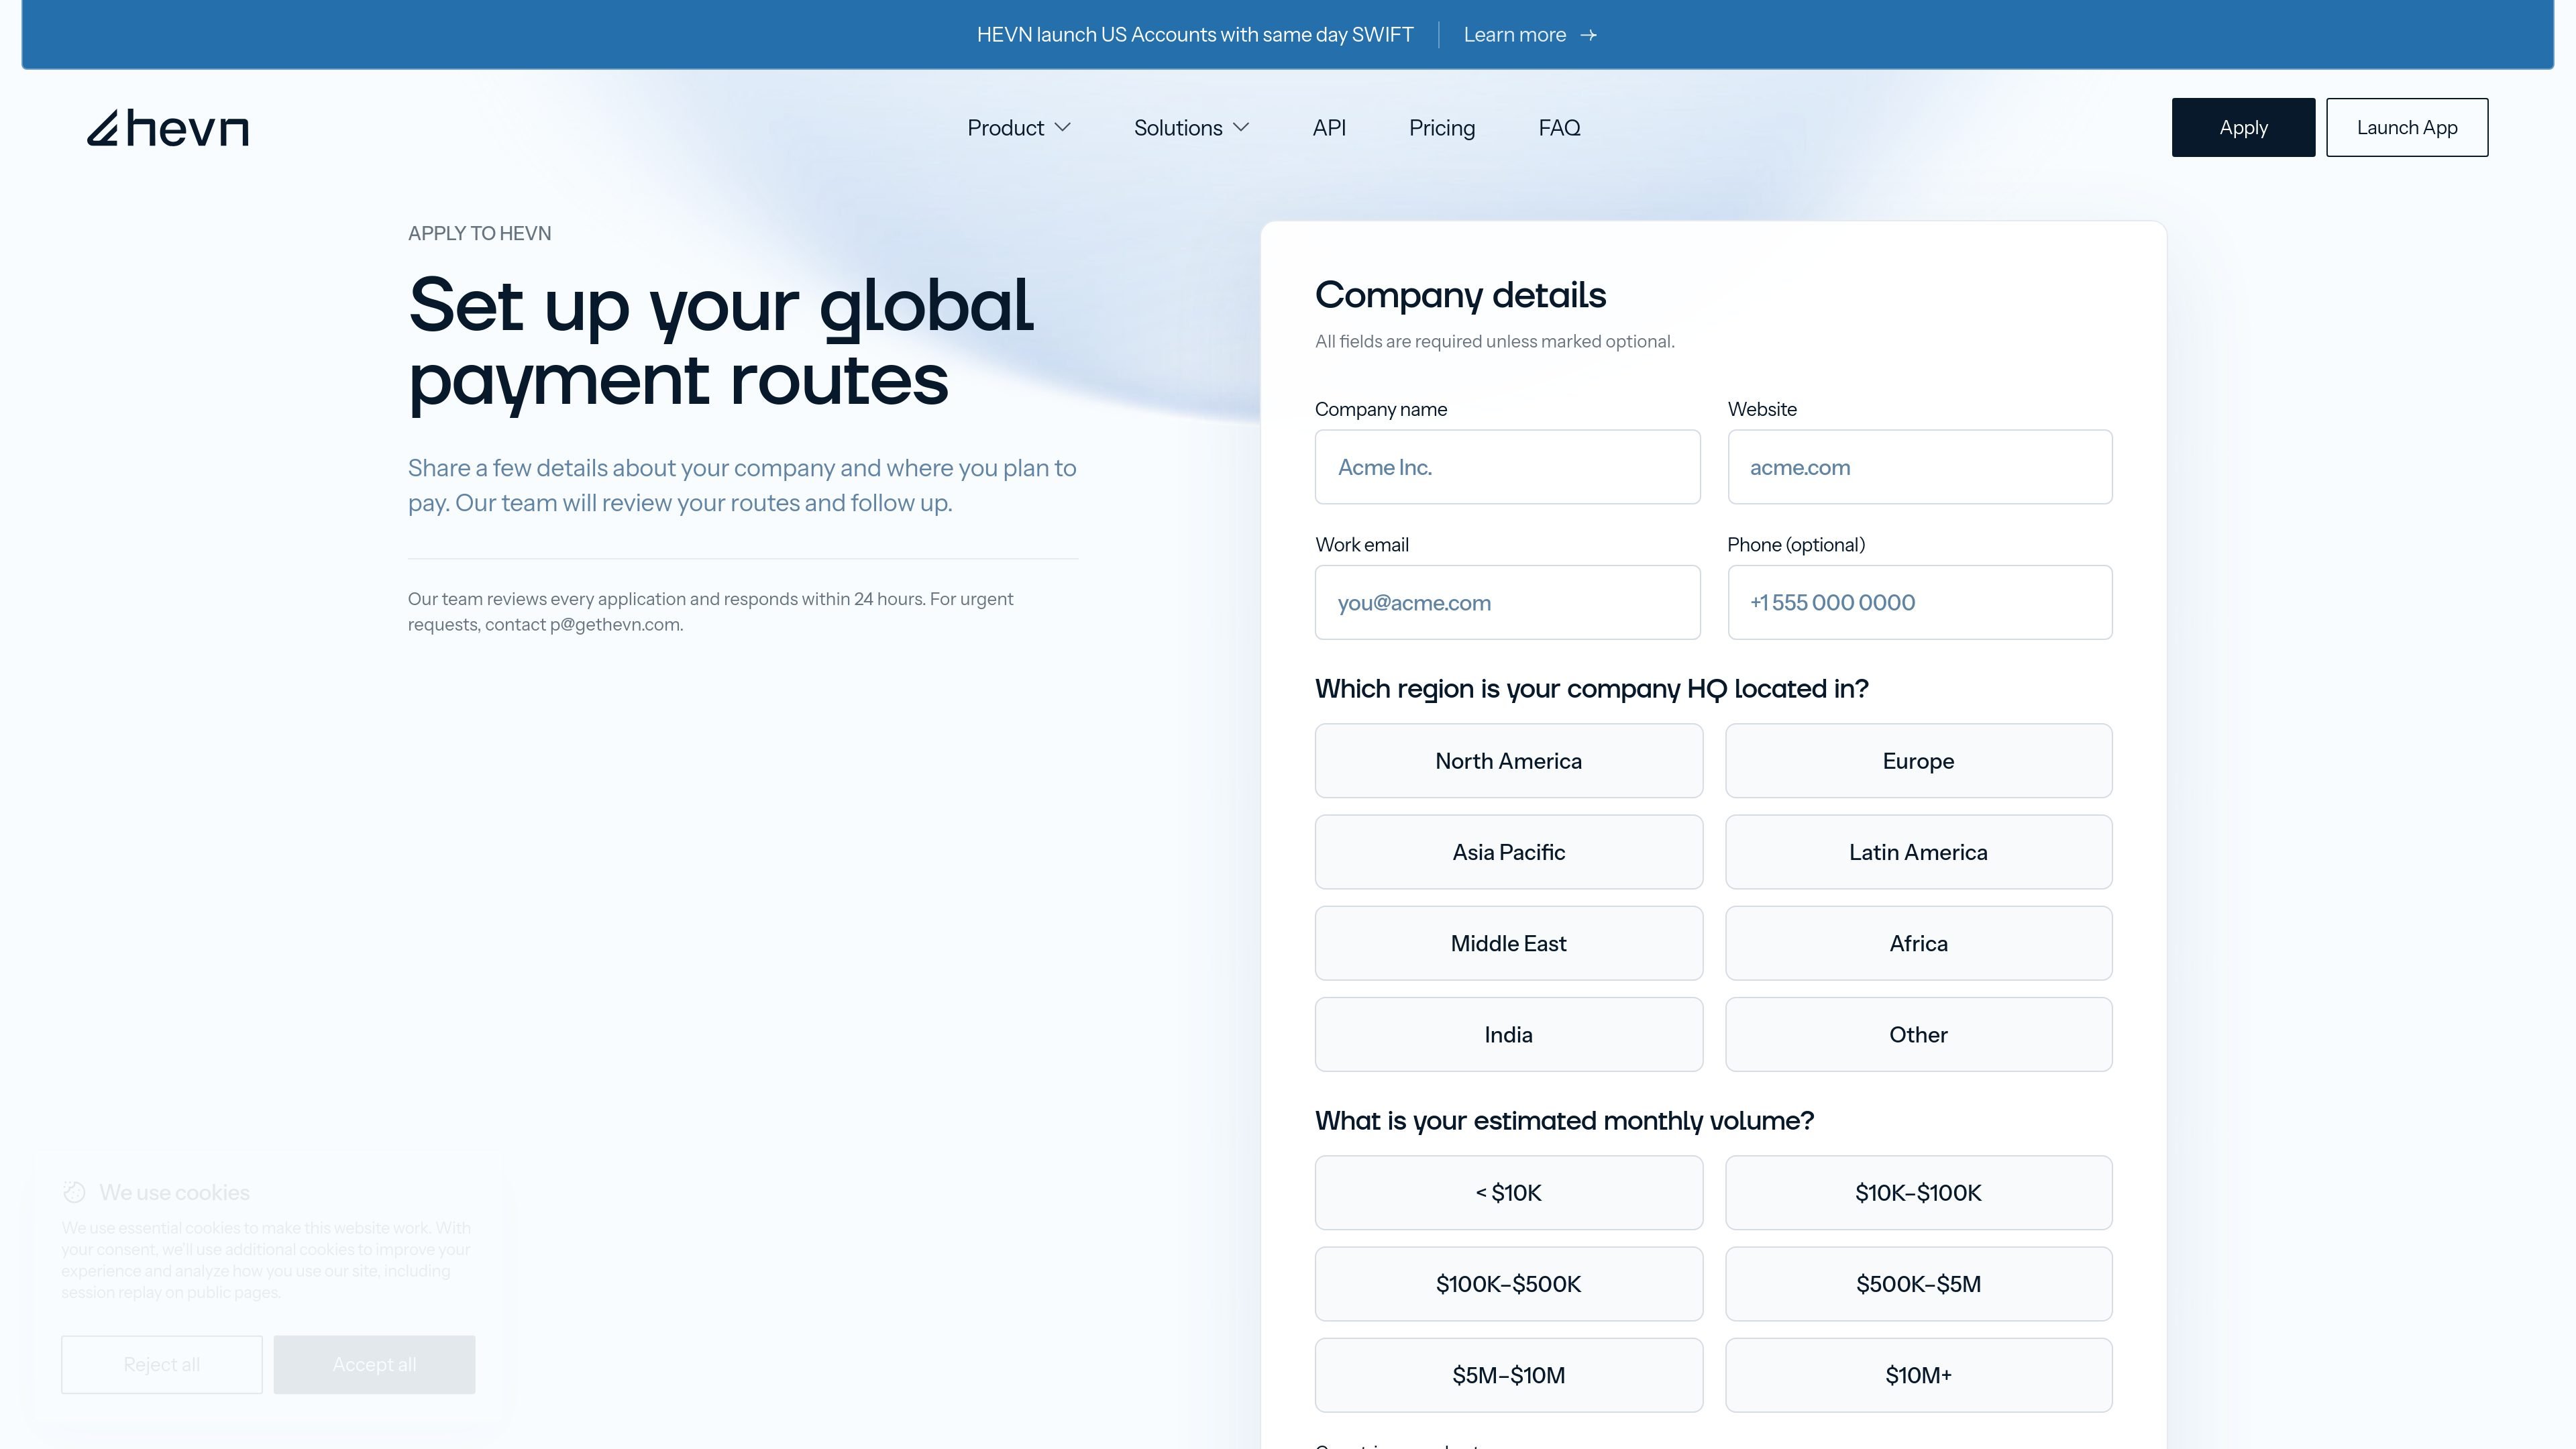Click the Work email input field

[1507, 602]
